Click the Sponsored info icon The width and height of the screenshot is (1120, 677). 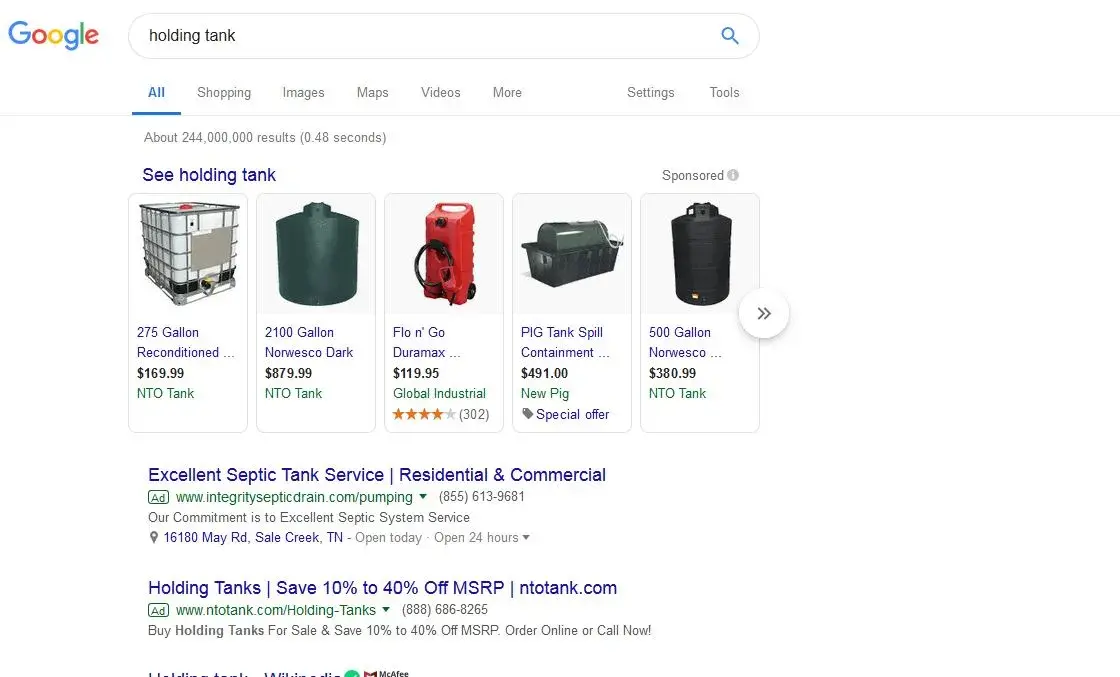(x=733, y=175)
